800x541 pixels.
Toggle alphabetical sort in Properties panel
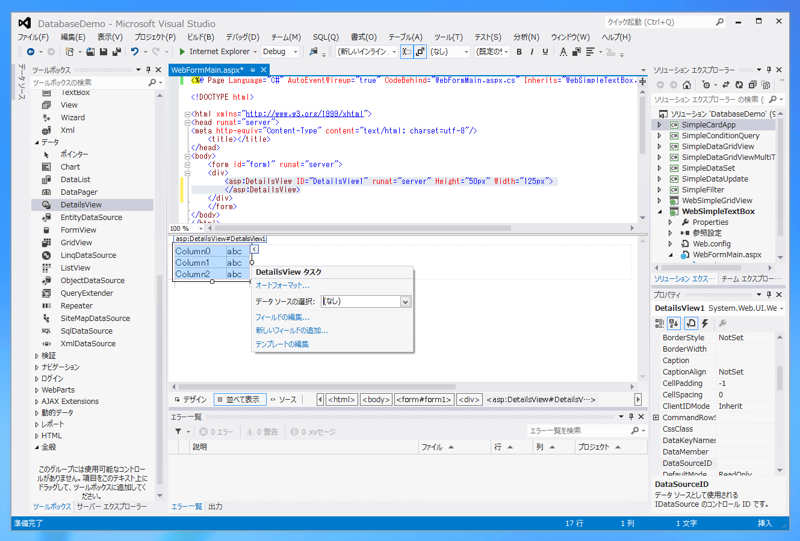point(674,323)
